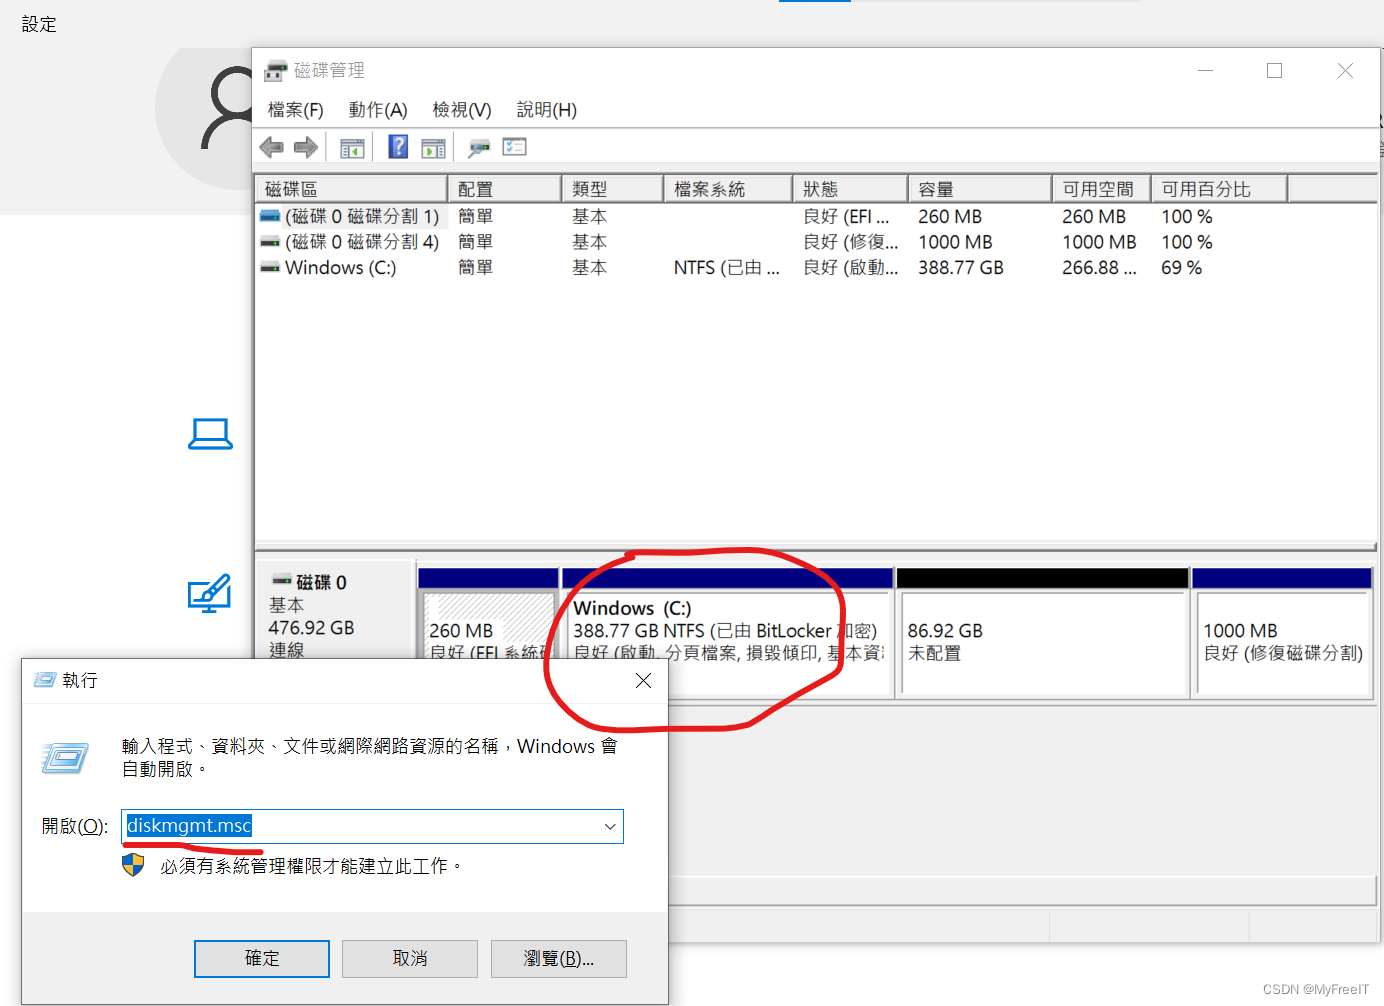Screen dimensions: 1384x1006
Task: Click the monitor with pen icon in 設定 window
Action: [x=210, y=593]
